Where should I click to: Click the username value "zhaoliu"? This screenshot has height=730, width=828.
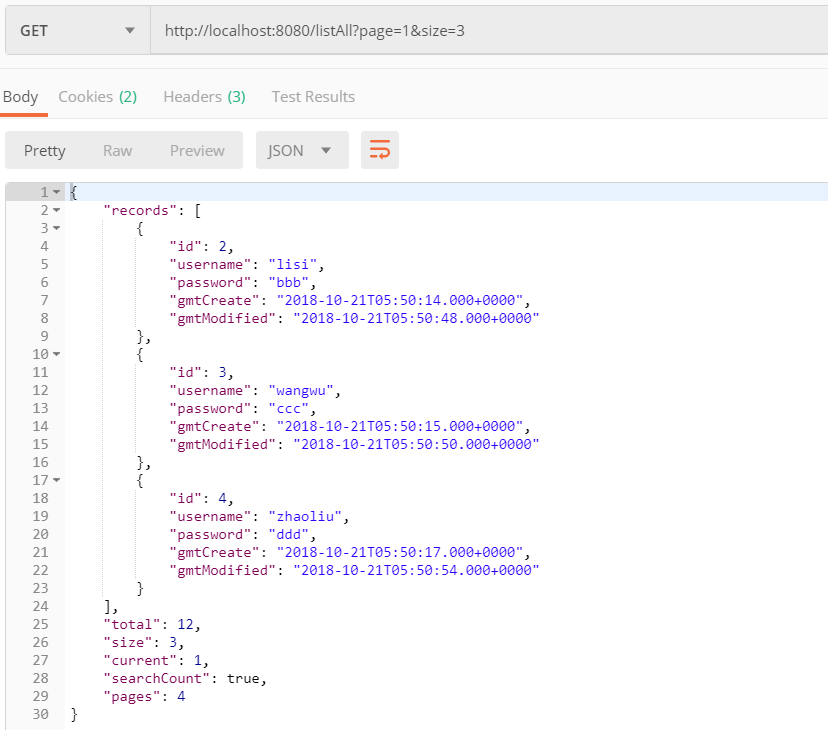tap(305, 516)
